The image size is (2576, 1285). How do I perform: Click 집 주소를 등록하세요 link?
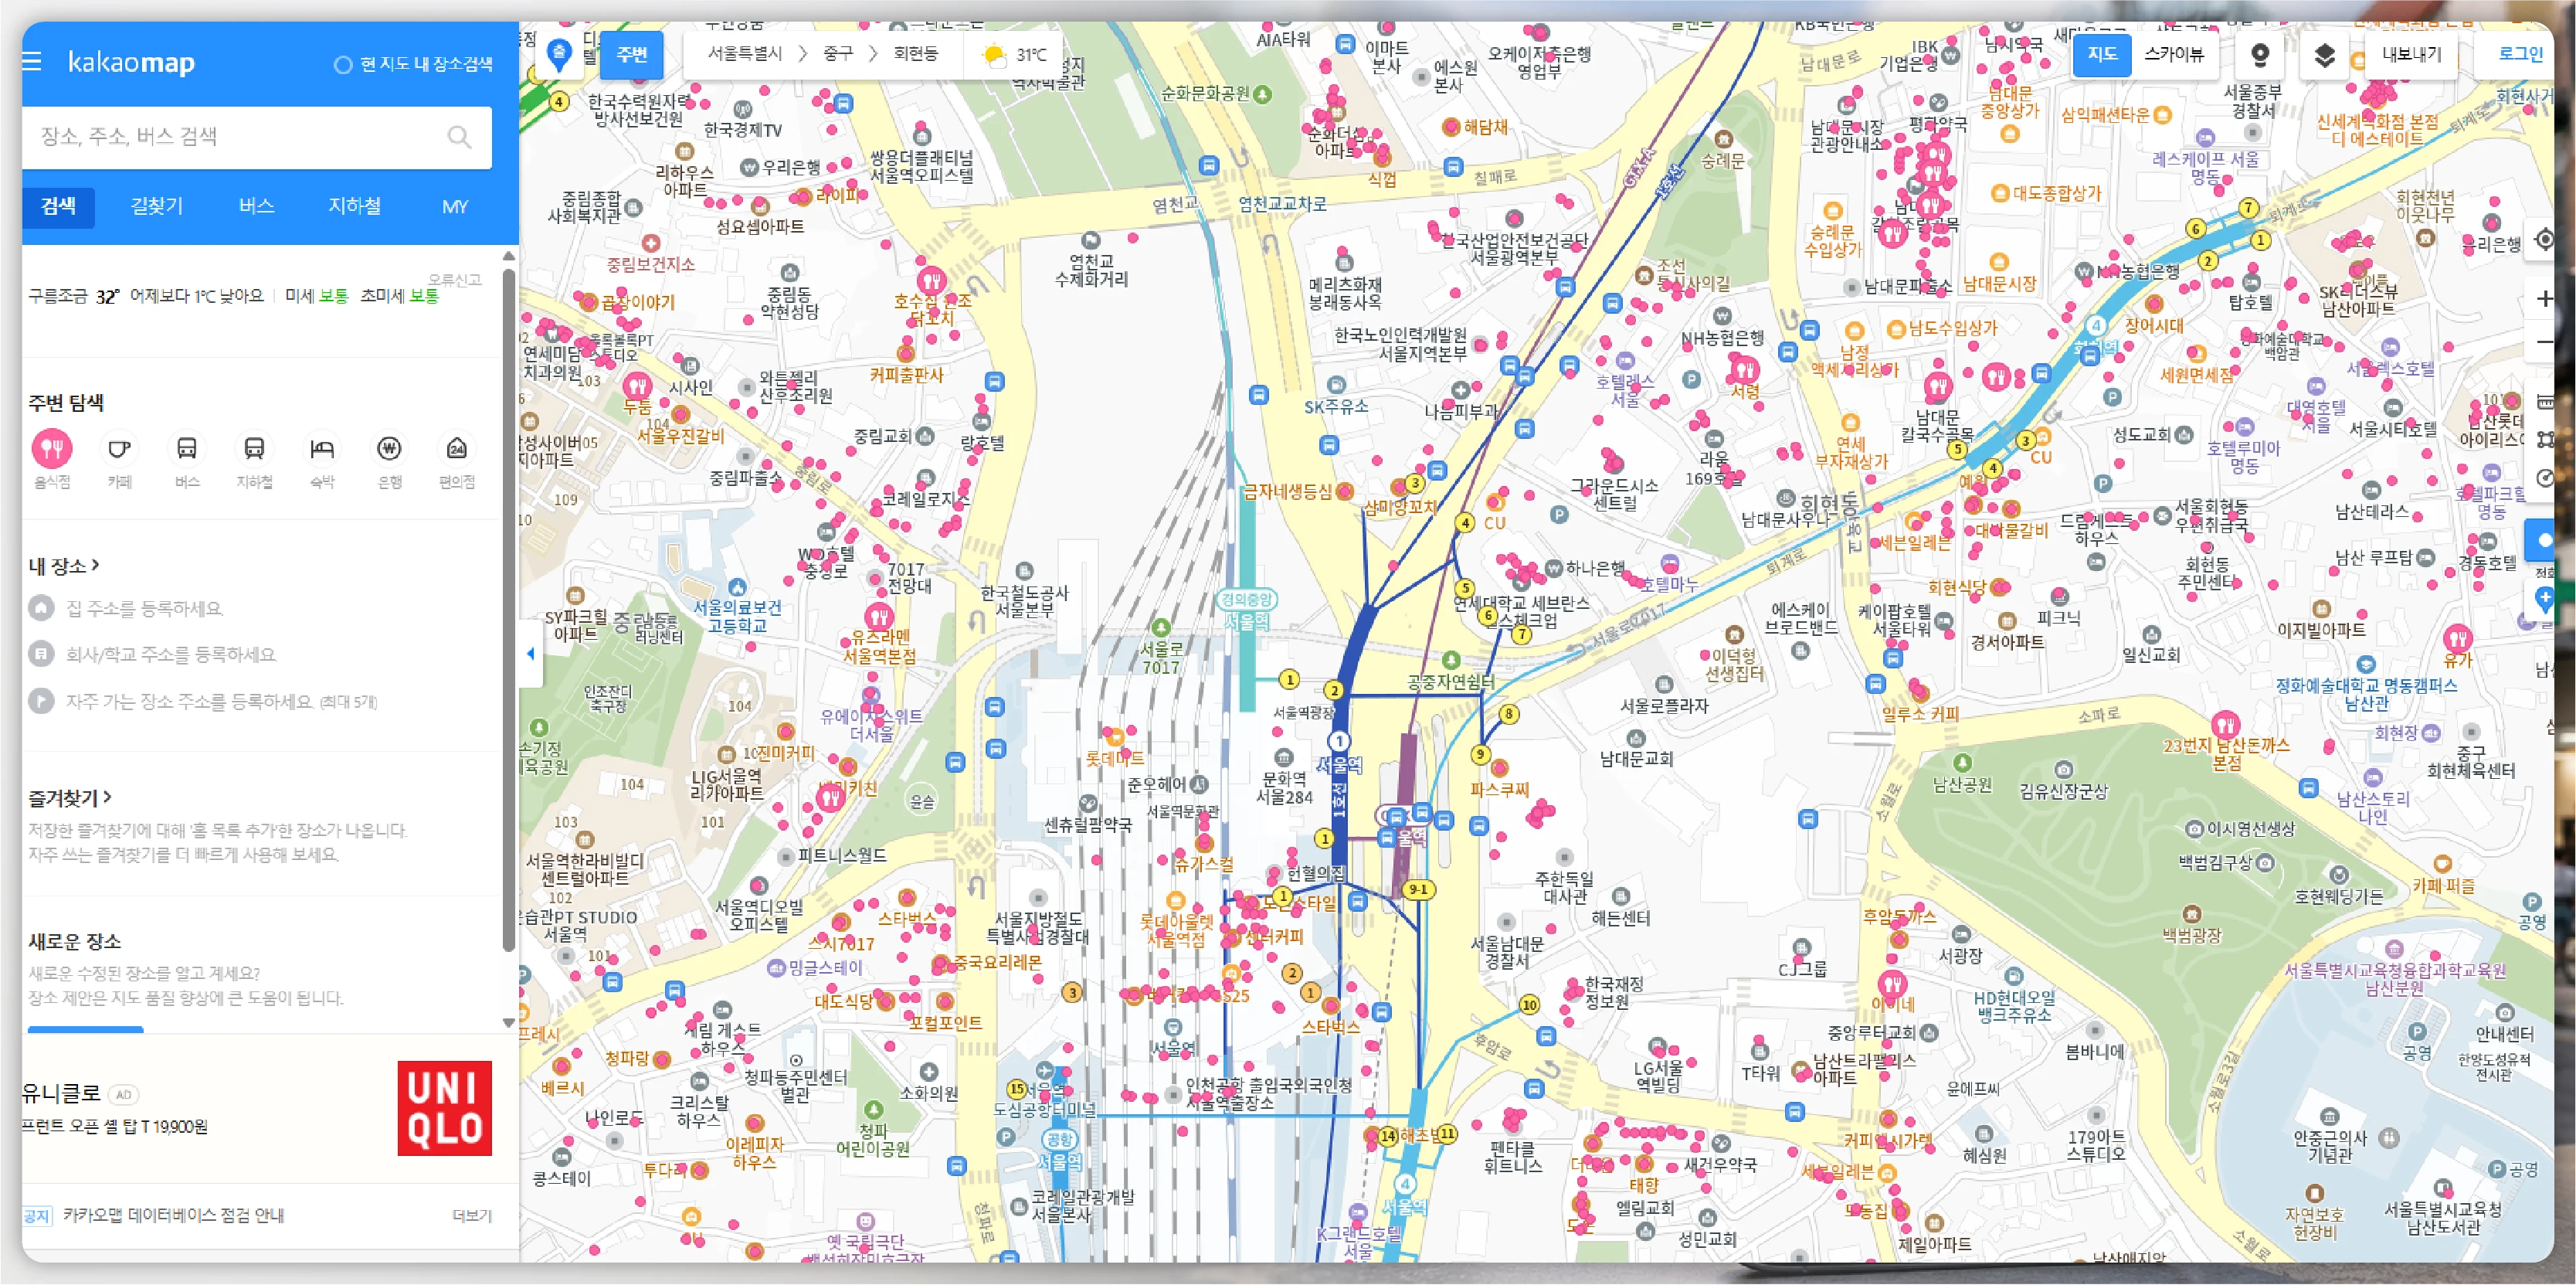(145, 608)
